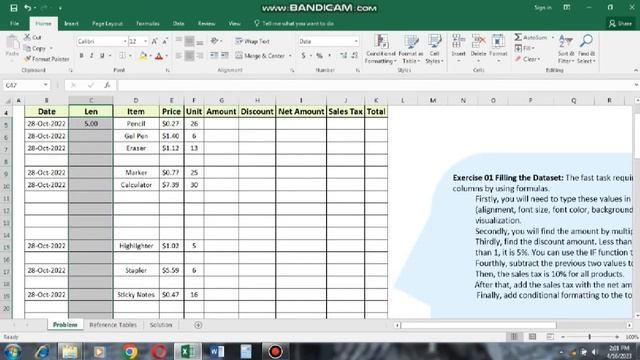
Task: Open Sort & Filter menu
Action: [x=566, y=49]
